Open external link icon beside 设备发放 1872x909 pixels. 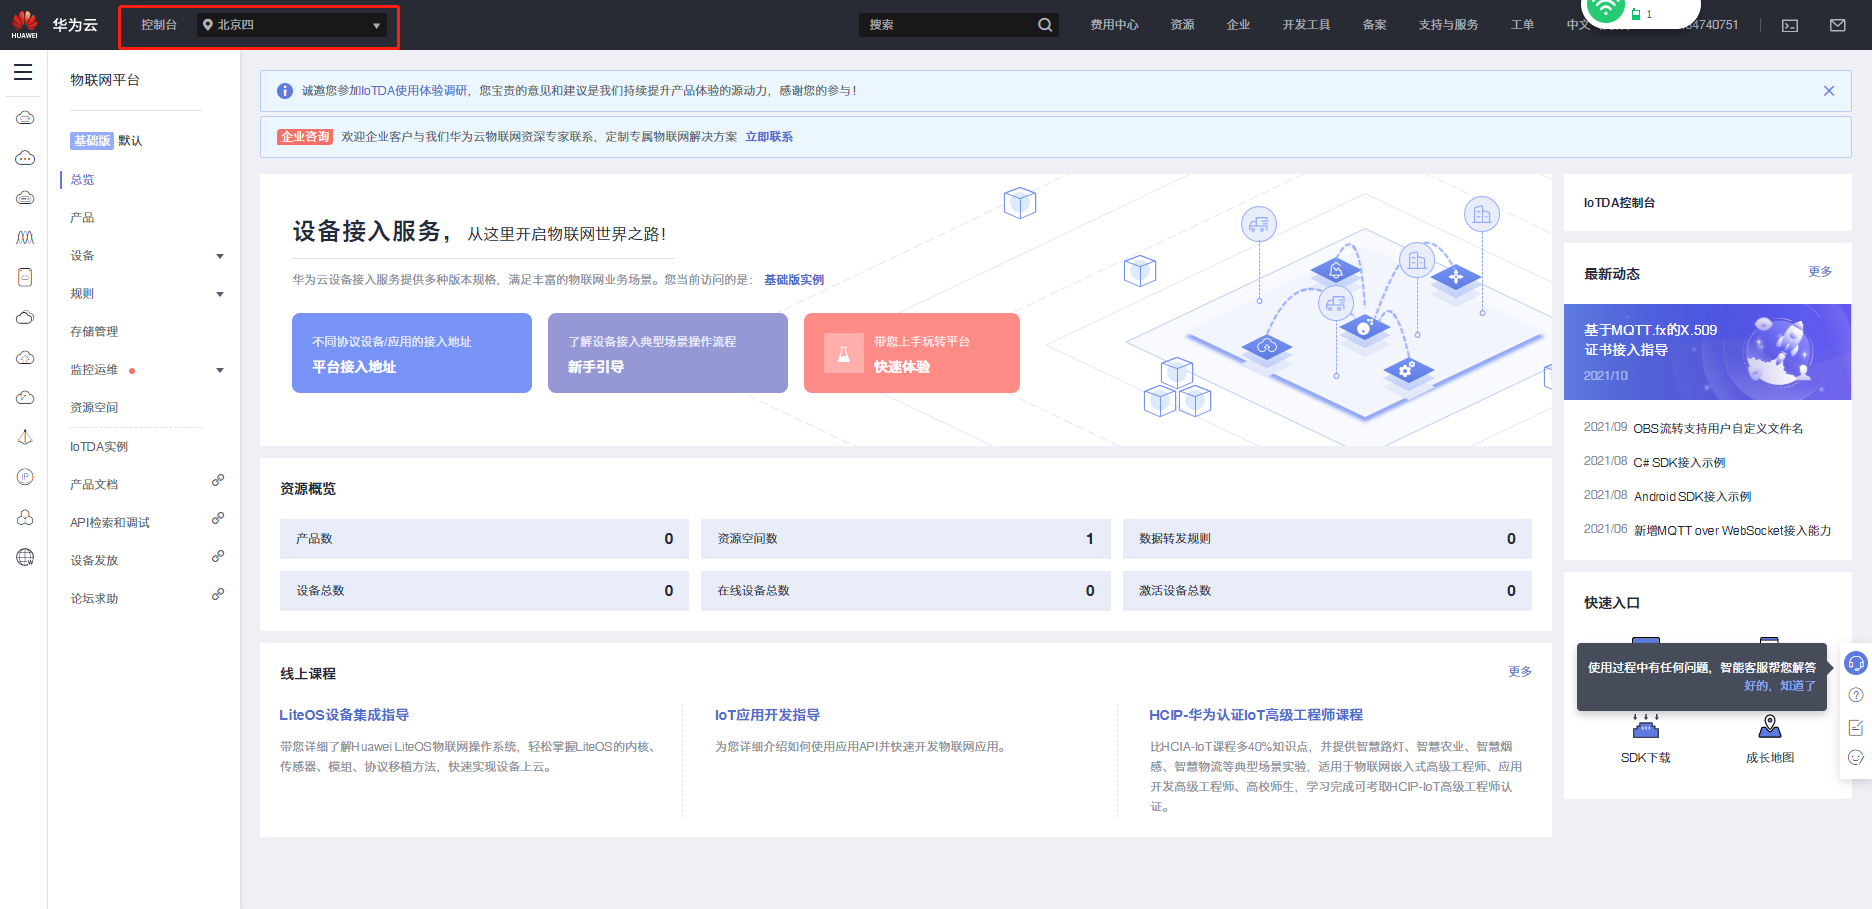(218, 557)
